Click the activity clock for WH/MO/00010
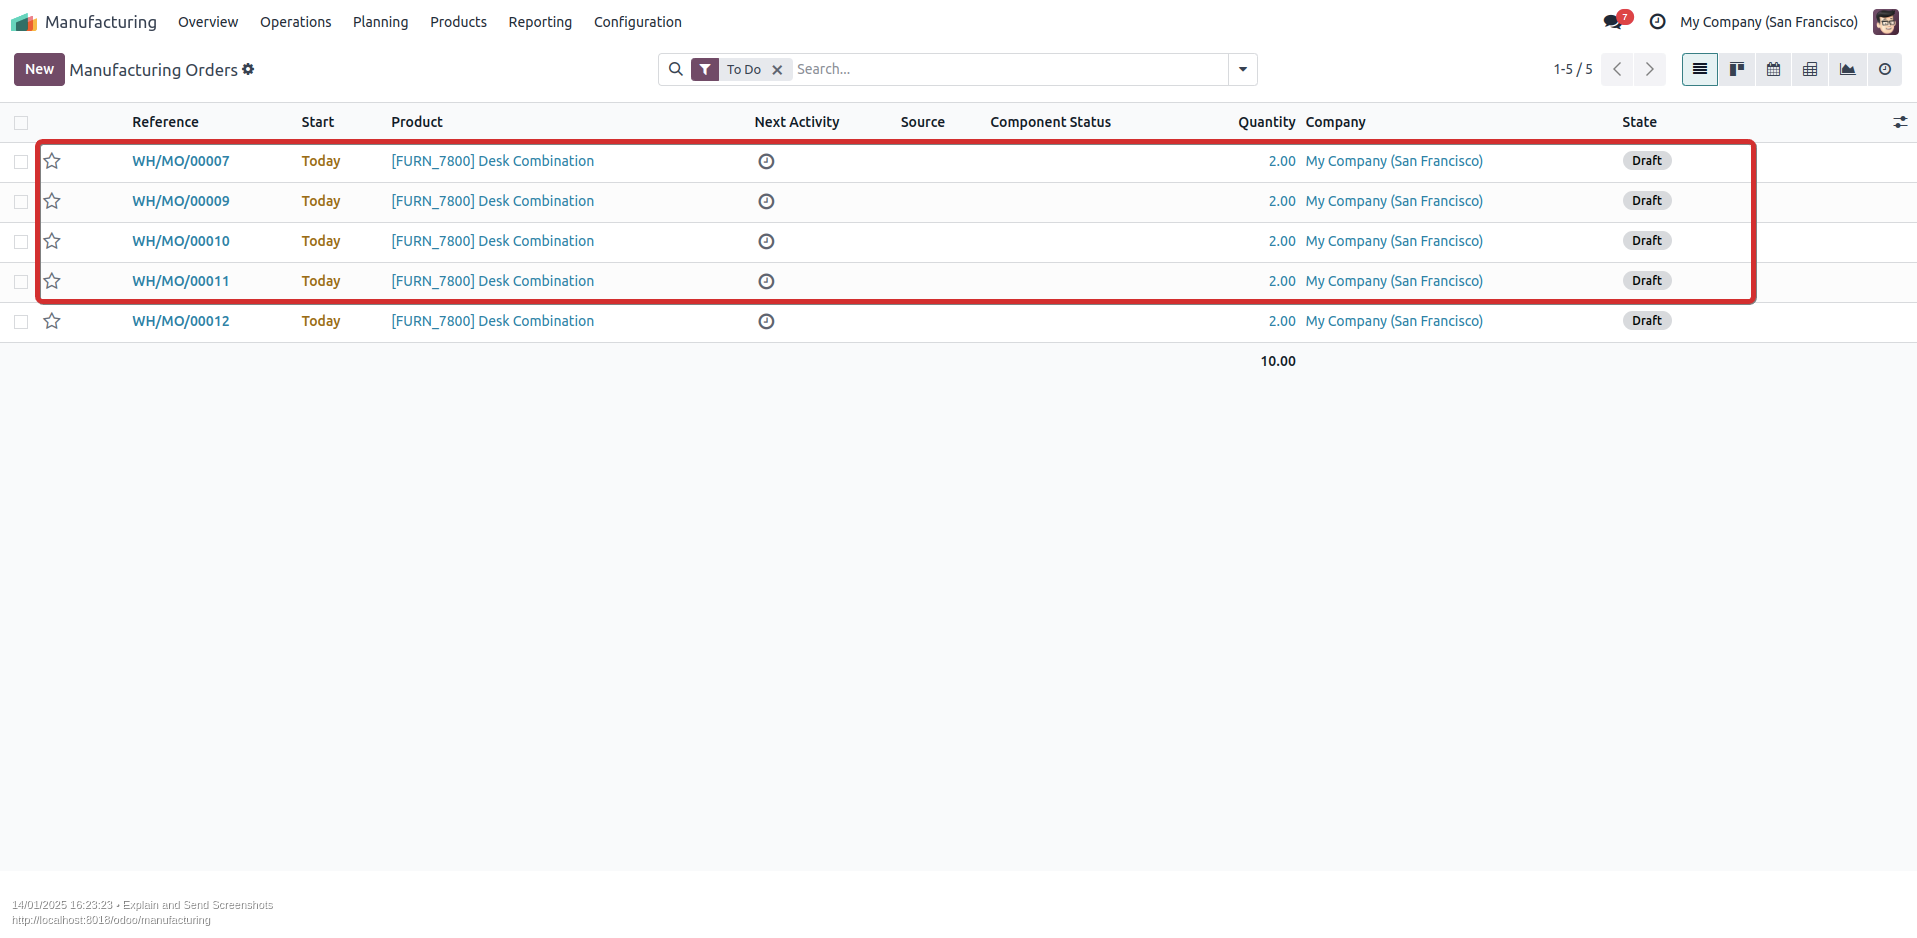This screenshot has height=938, width=1917. coord(766,241)
